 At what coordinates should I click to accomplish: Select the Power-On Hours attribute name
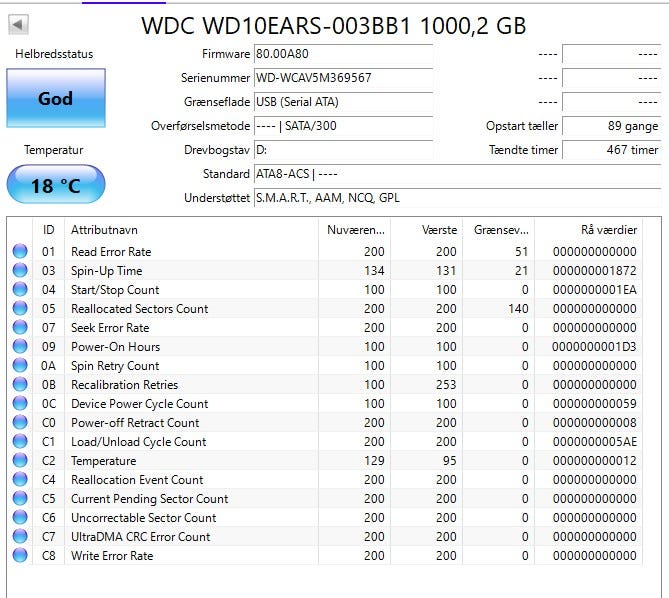(115, 347)
